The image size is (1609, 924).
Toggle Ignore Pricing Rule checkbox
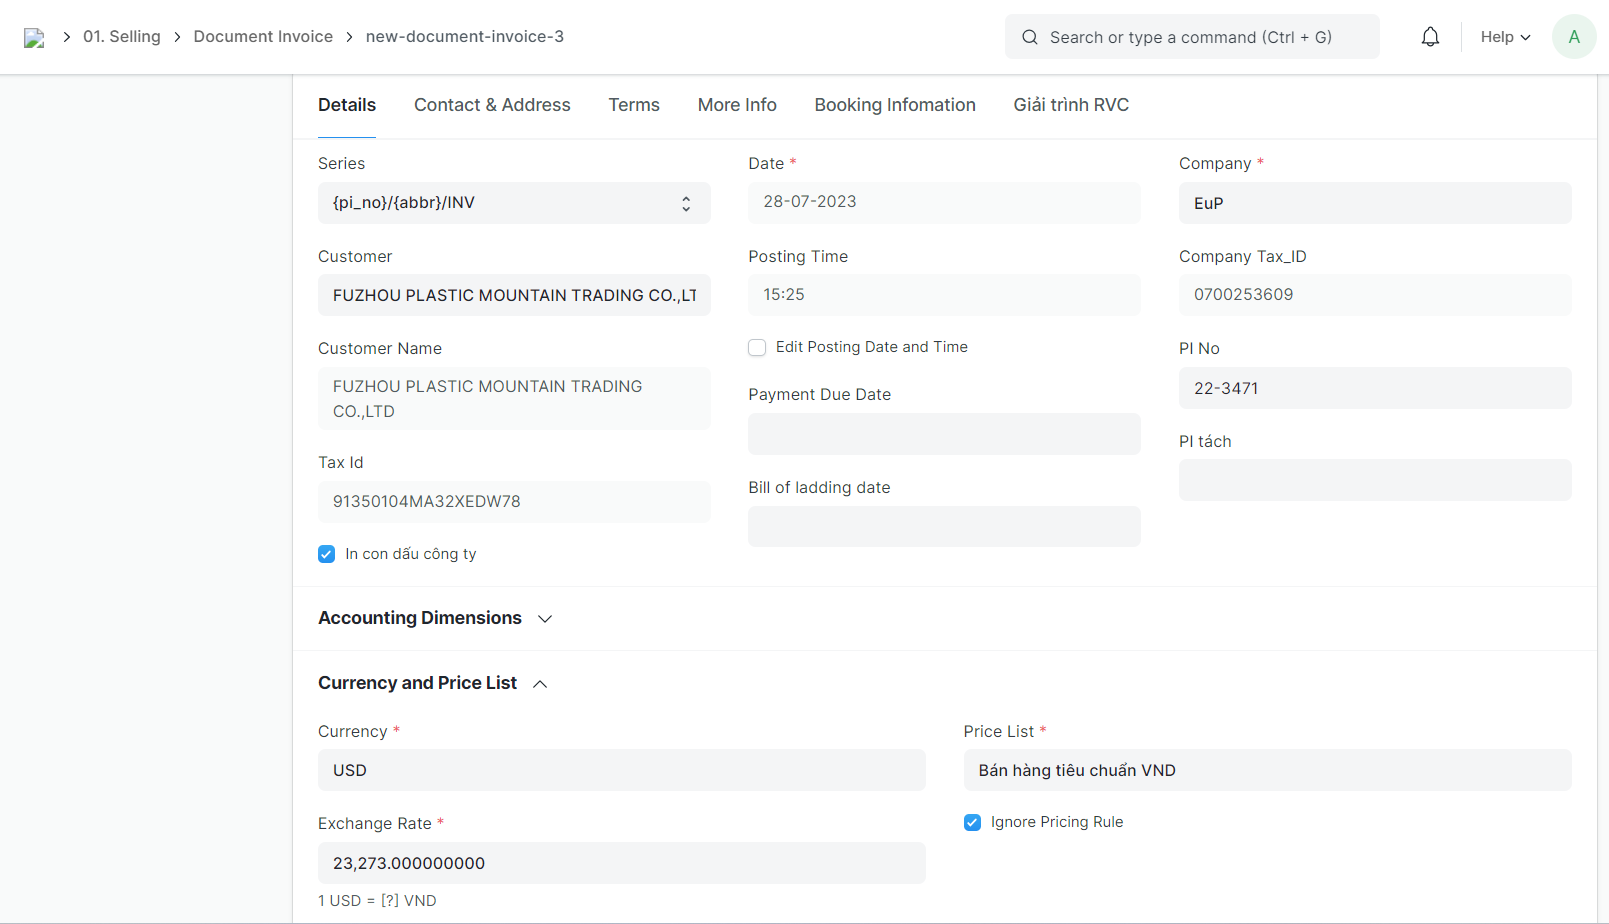pyautogui.click(x=972, y=822)
